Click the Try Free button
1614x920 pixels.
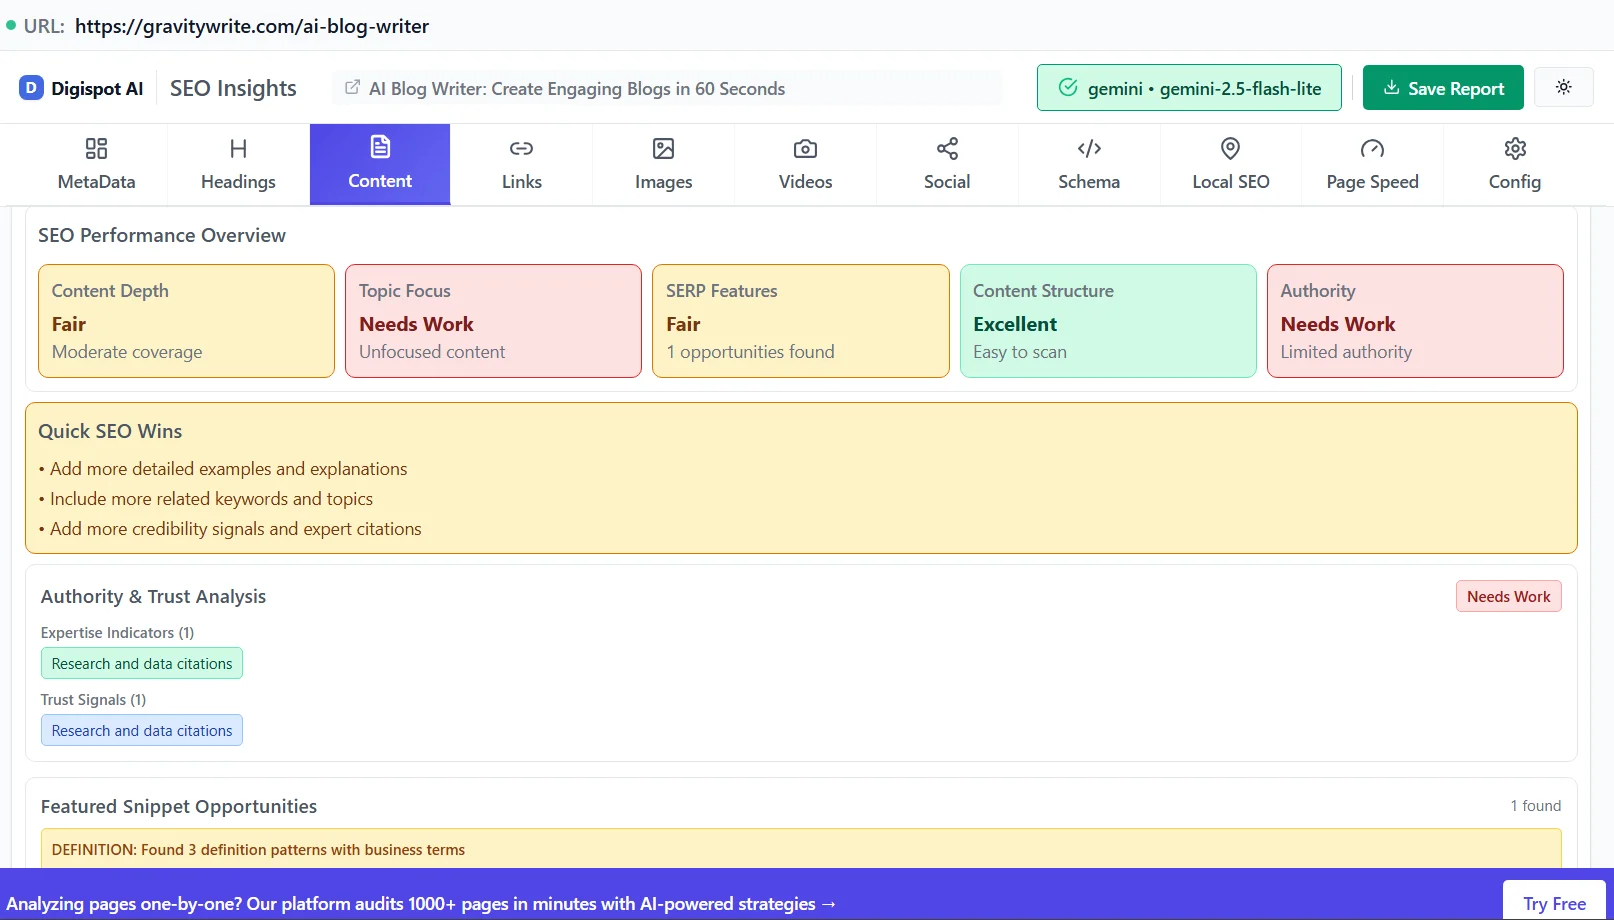[1553, 903]
